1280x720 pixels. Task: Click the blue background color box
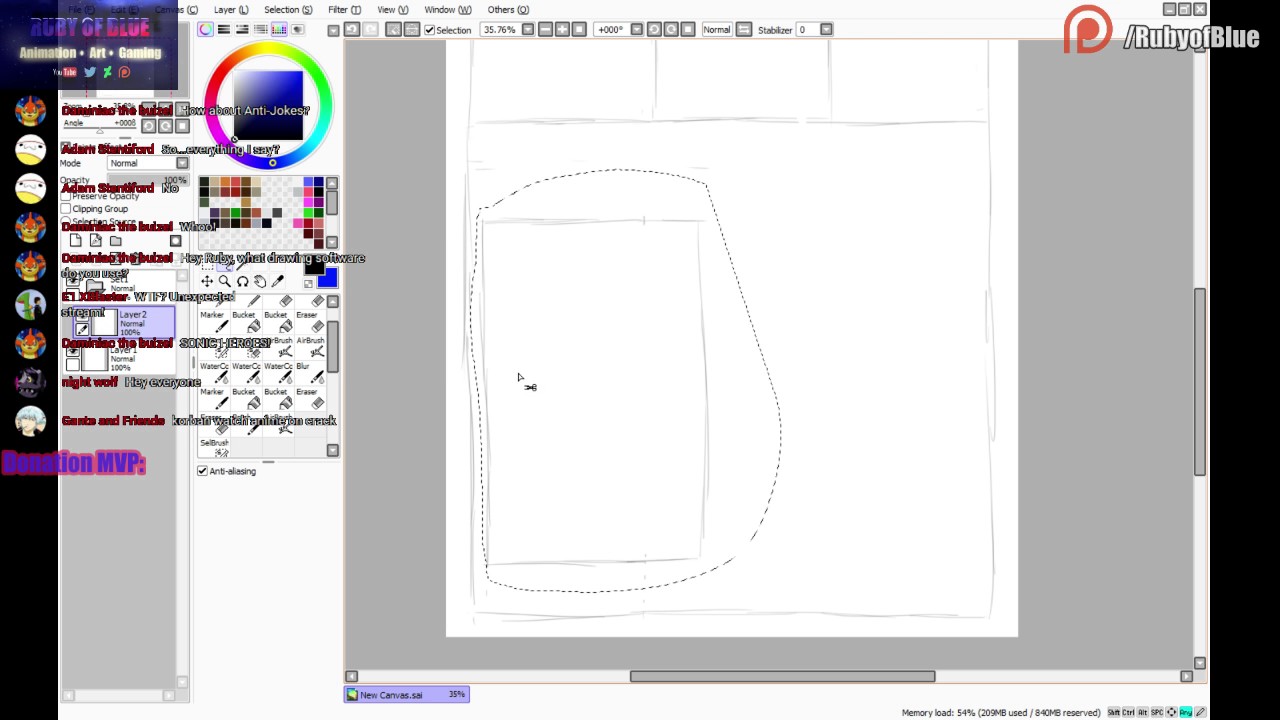click(327, 279)
